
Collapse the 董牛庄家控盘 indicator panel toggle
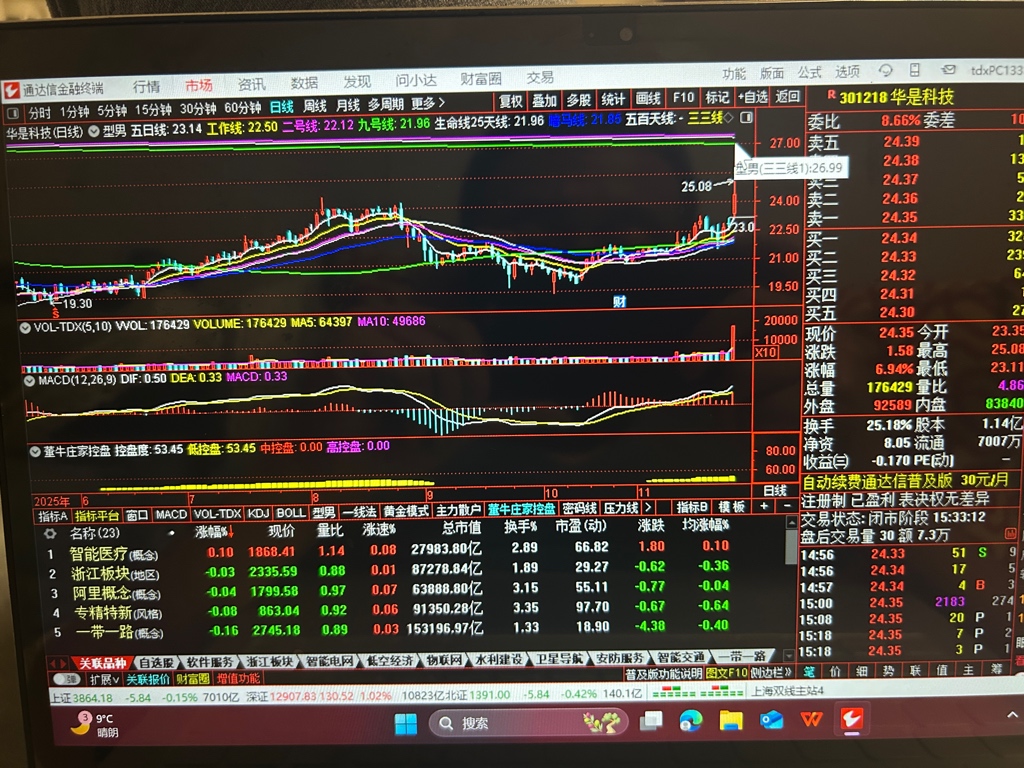[35, 451]
